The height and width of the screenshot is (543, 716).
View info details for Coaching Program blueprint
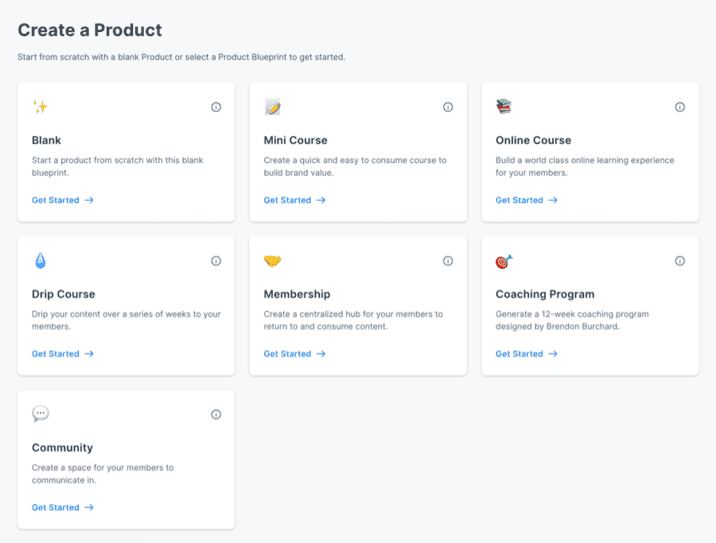[x=680, y=261]
